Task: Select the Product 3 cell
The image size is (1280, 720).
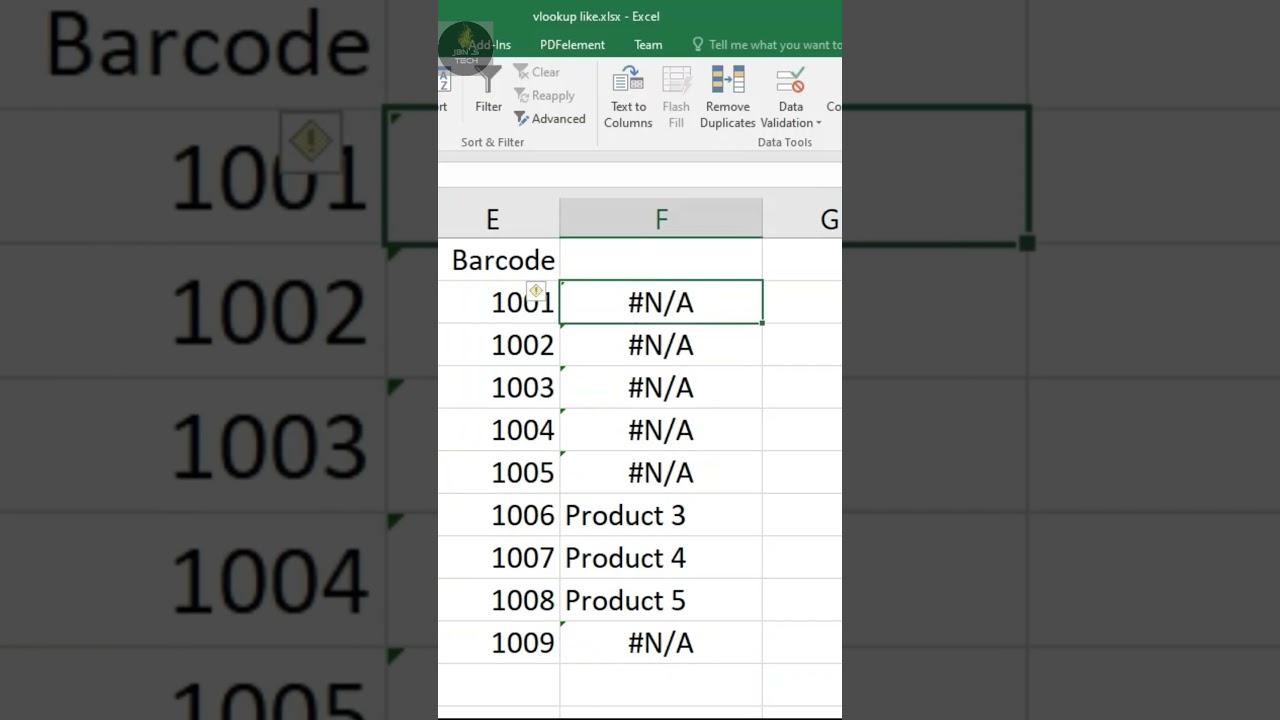Action: click(661, 515)
